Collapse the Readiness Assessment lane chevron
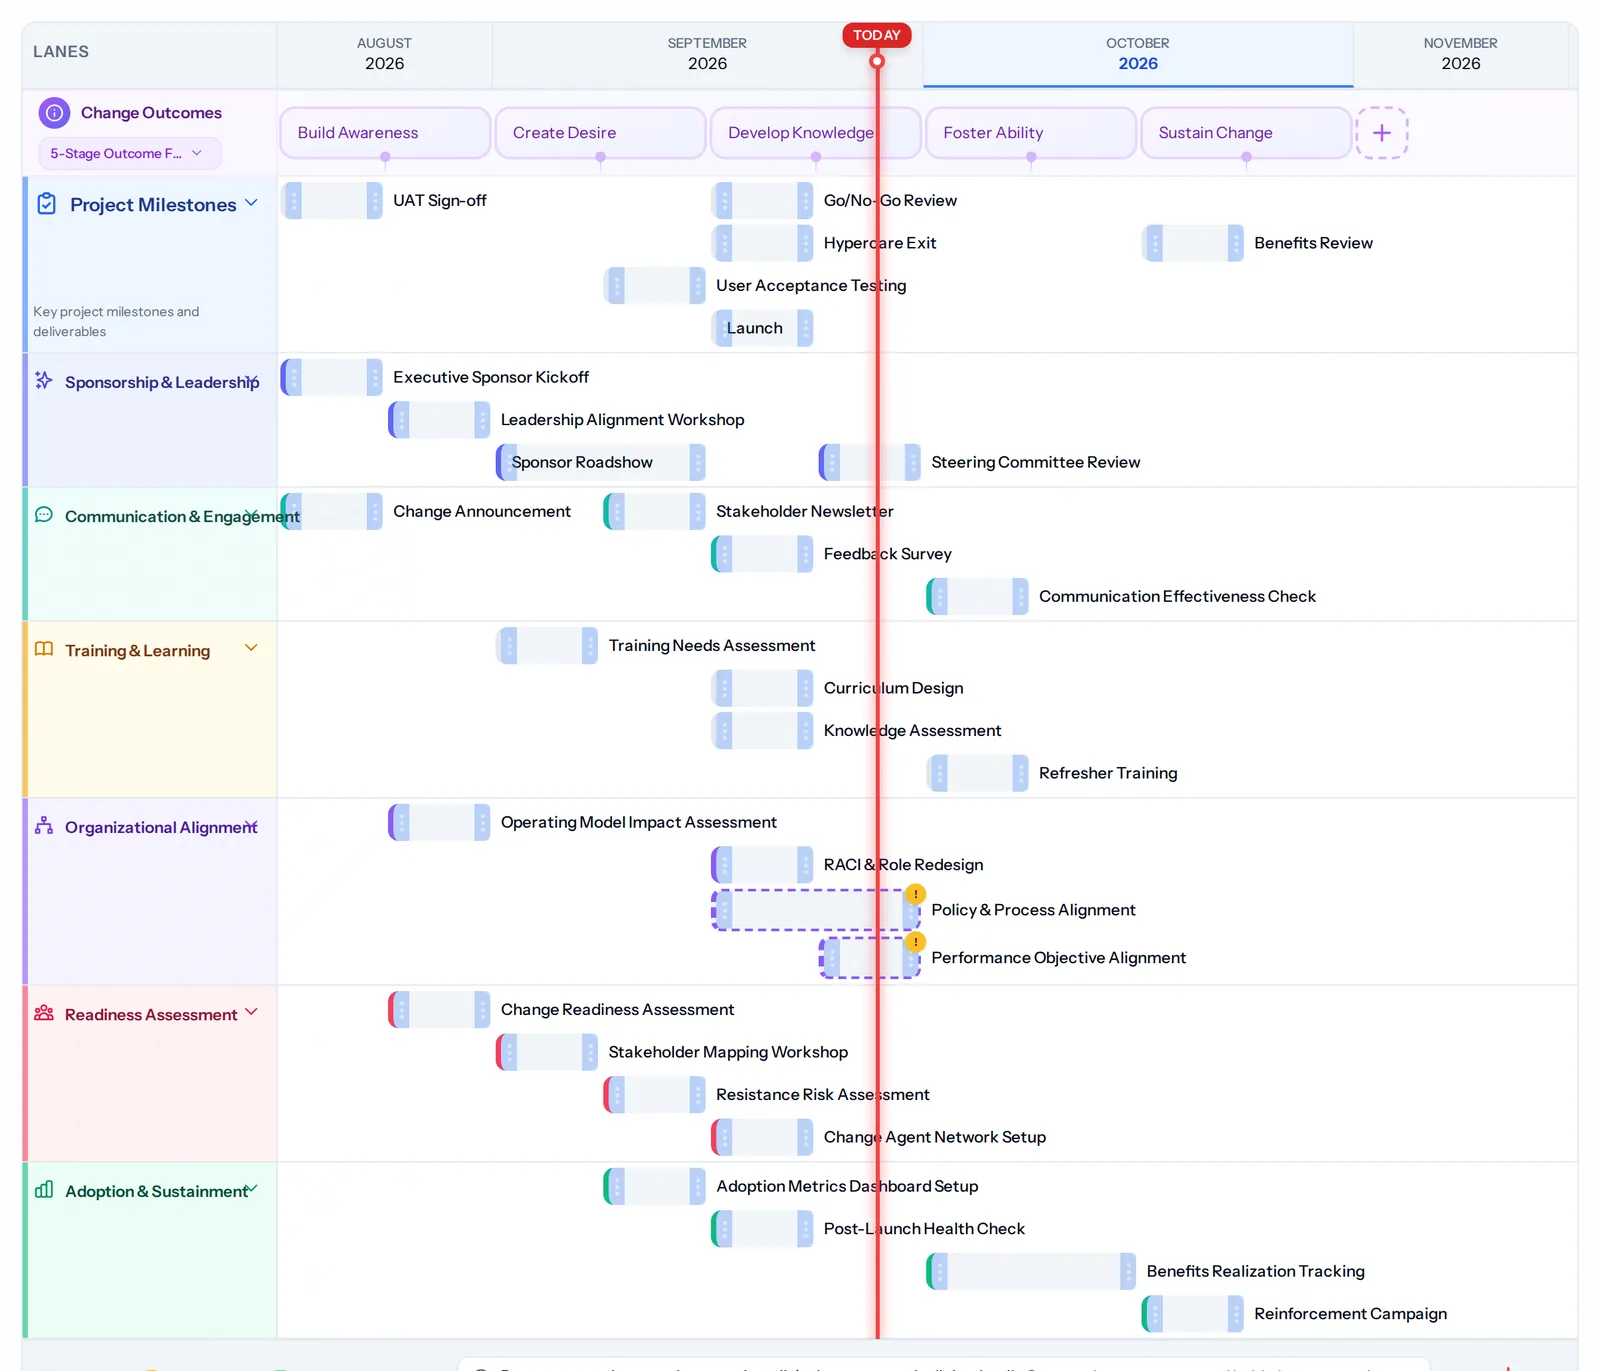The height and width of the screenshot is (1371, 1600). (x=251, y=1012)
